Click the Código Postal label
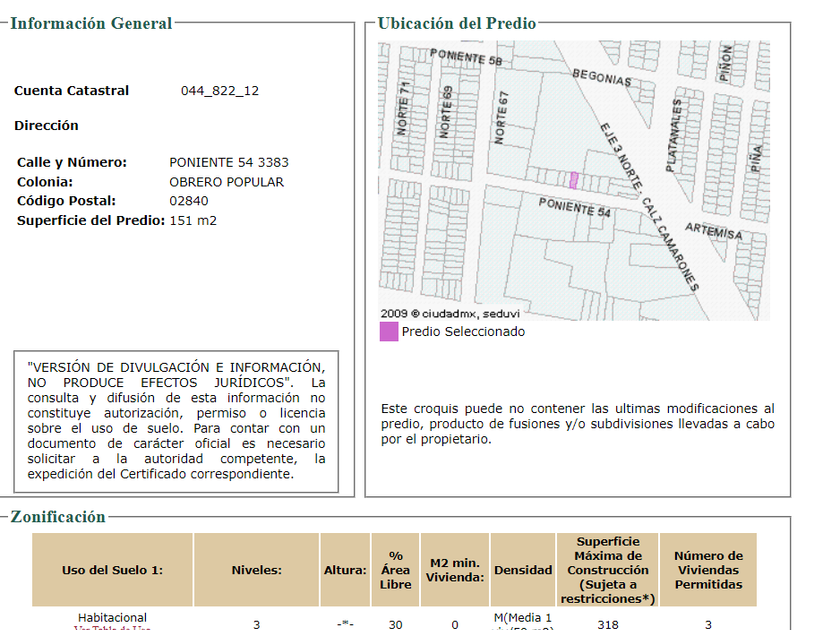The image size is (840, 630). (66, 201)
